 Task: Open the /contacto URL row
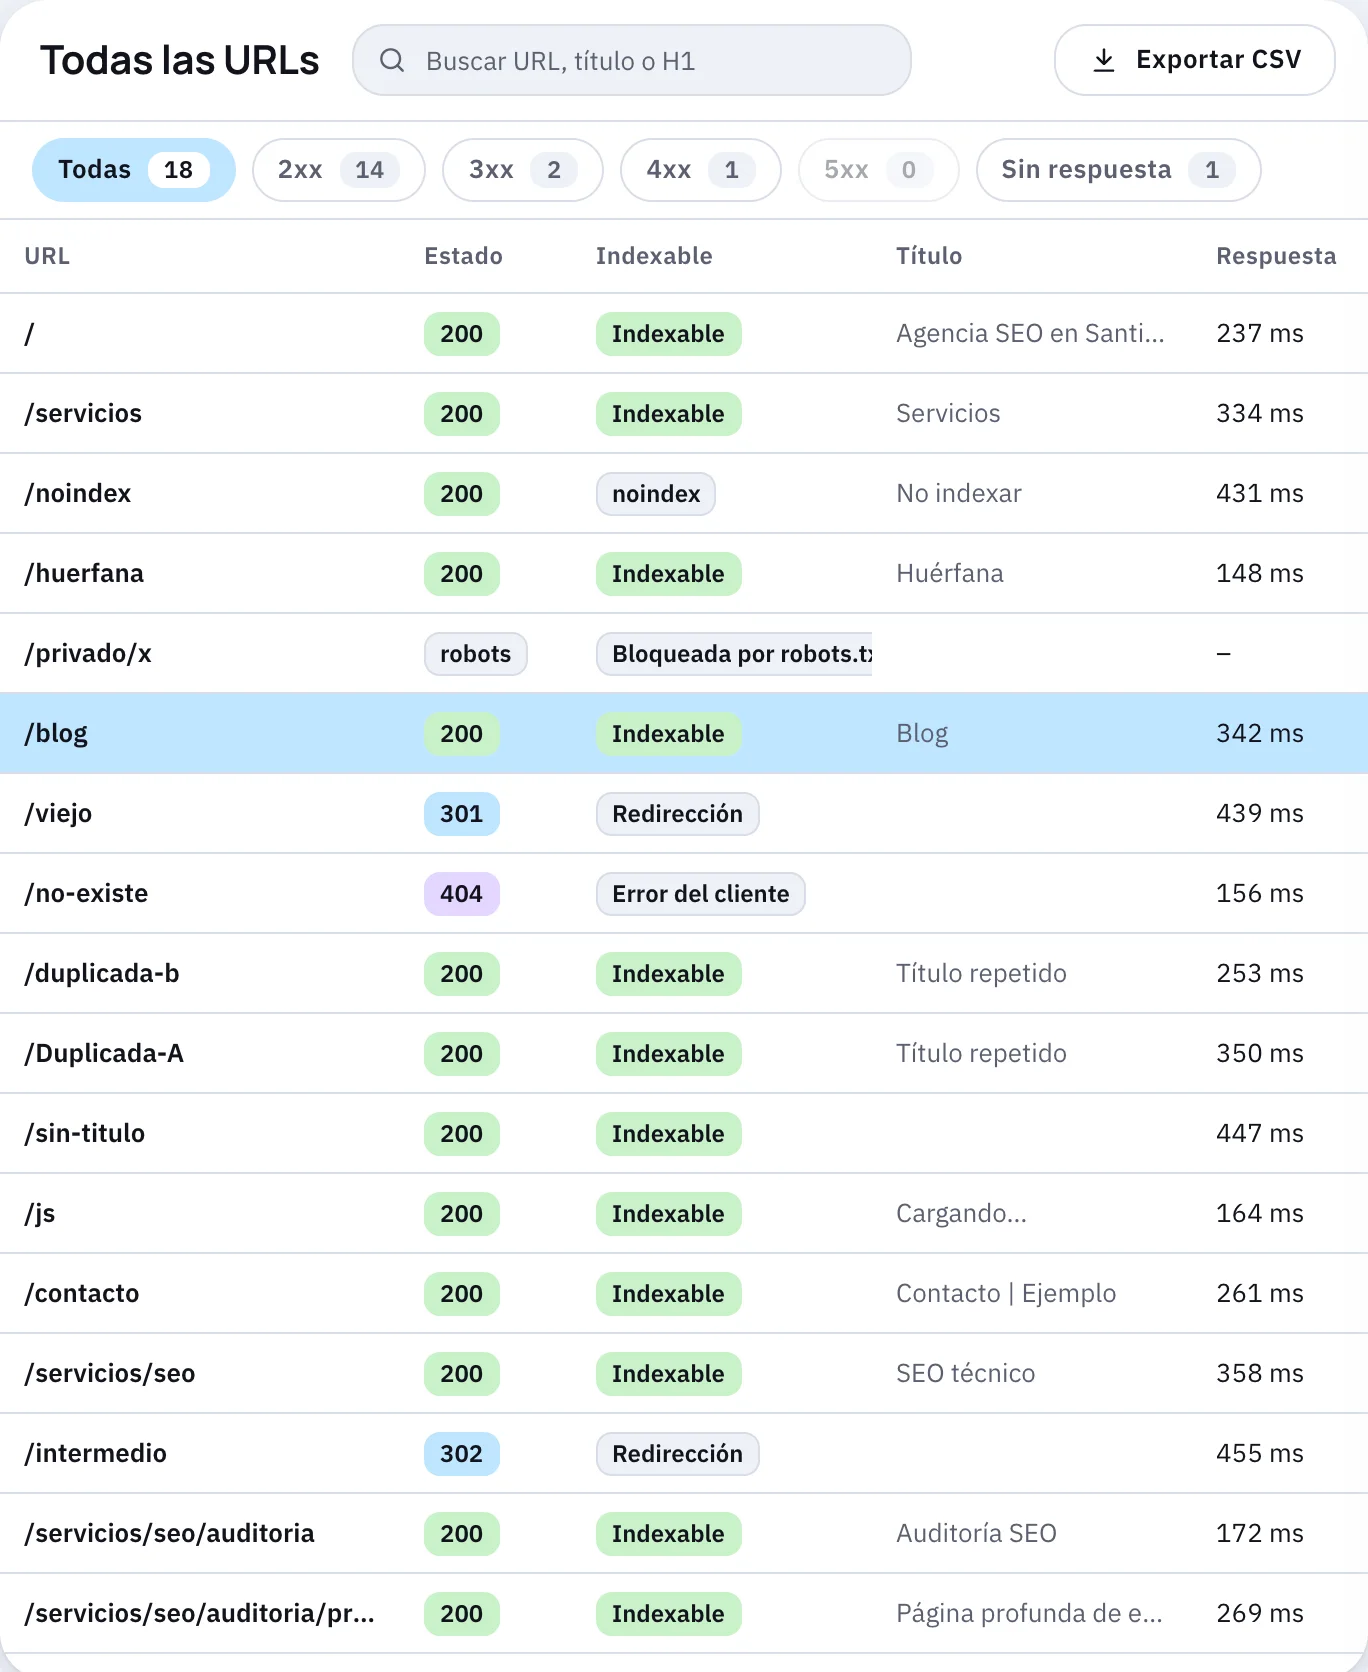684,1293
